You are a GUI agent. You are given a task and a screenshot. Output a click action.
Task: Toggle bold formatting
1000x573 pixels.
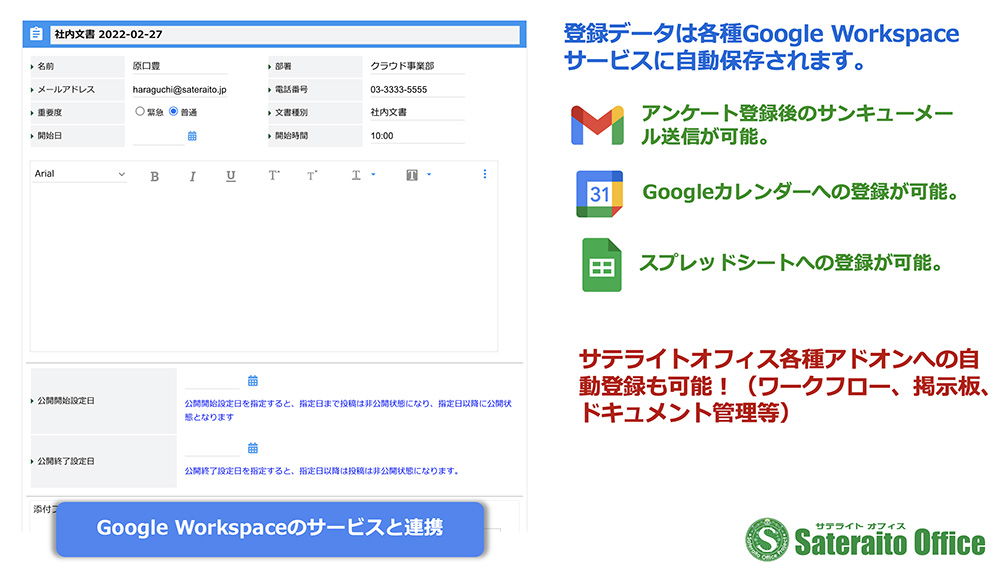click(154, 176)
